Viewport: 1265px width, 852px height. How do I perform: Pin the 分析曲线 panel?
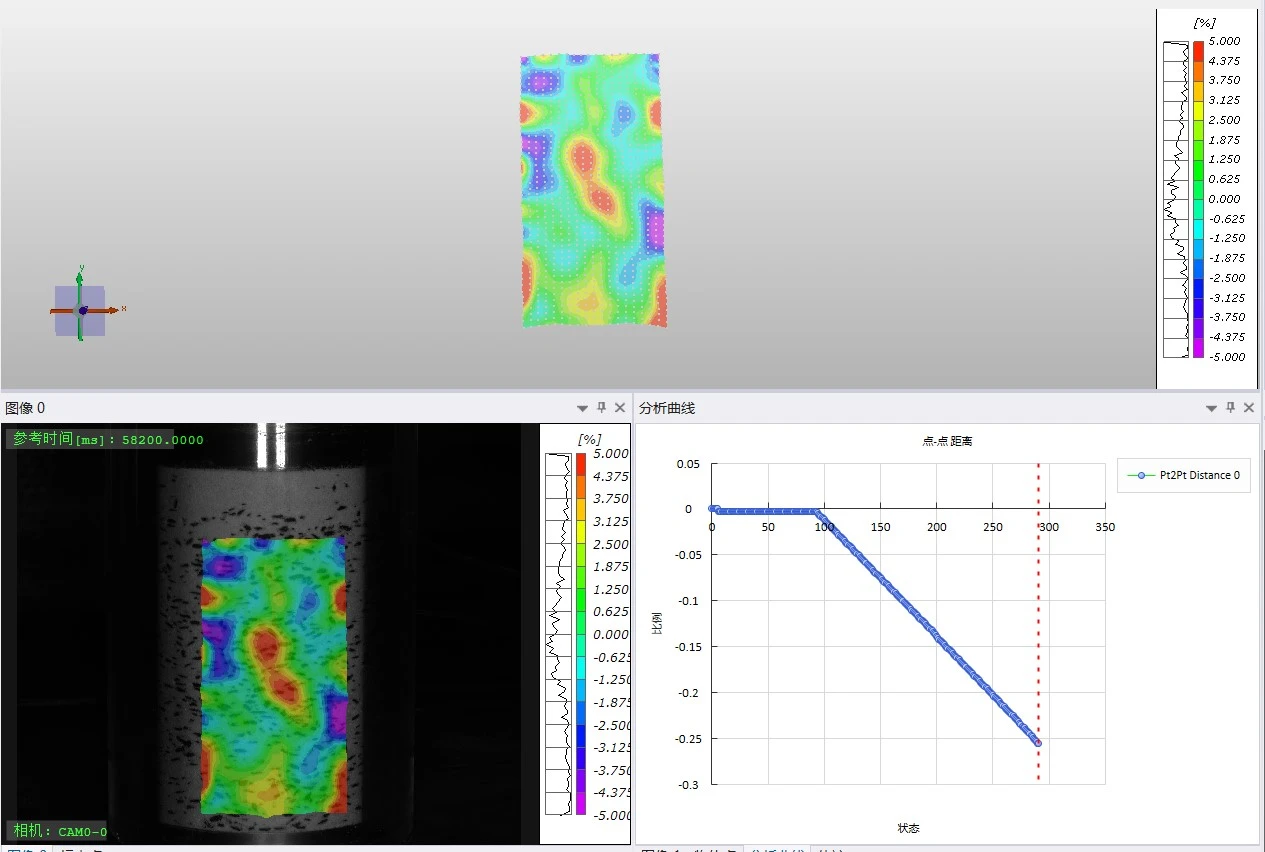tap(1230, 407)
